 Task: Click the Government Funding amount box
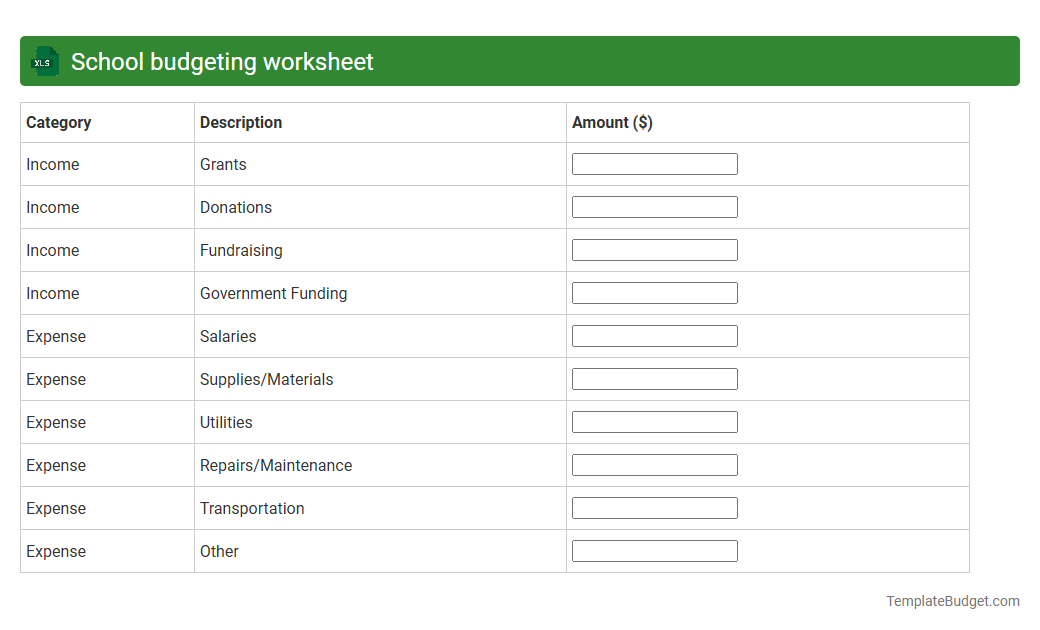coord(654,292)
